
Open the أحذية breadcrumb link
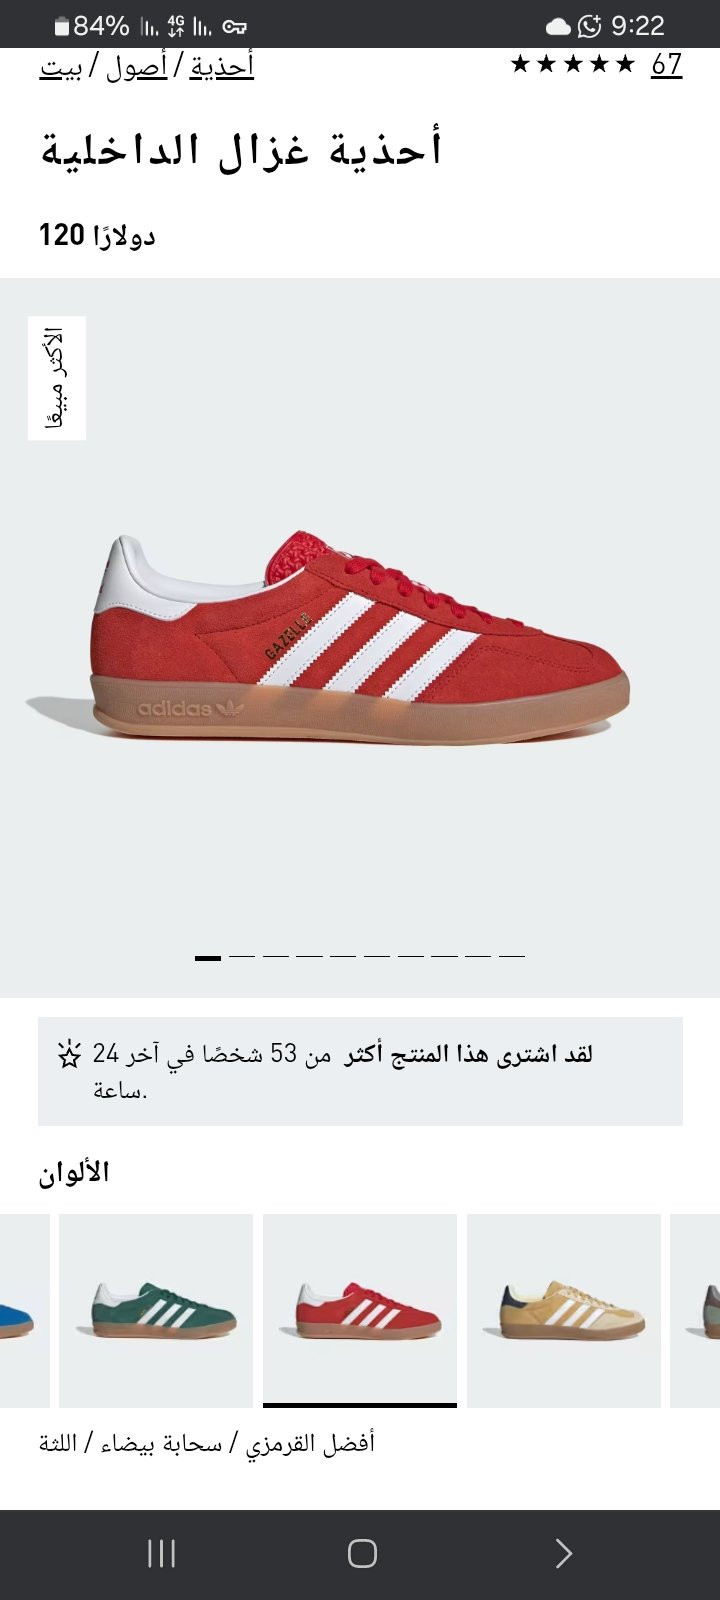tap(222, 66)
